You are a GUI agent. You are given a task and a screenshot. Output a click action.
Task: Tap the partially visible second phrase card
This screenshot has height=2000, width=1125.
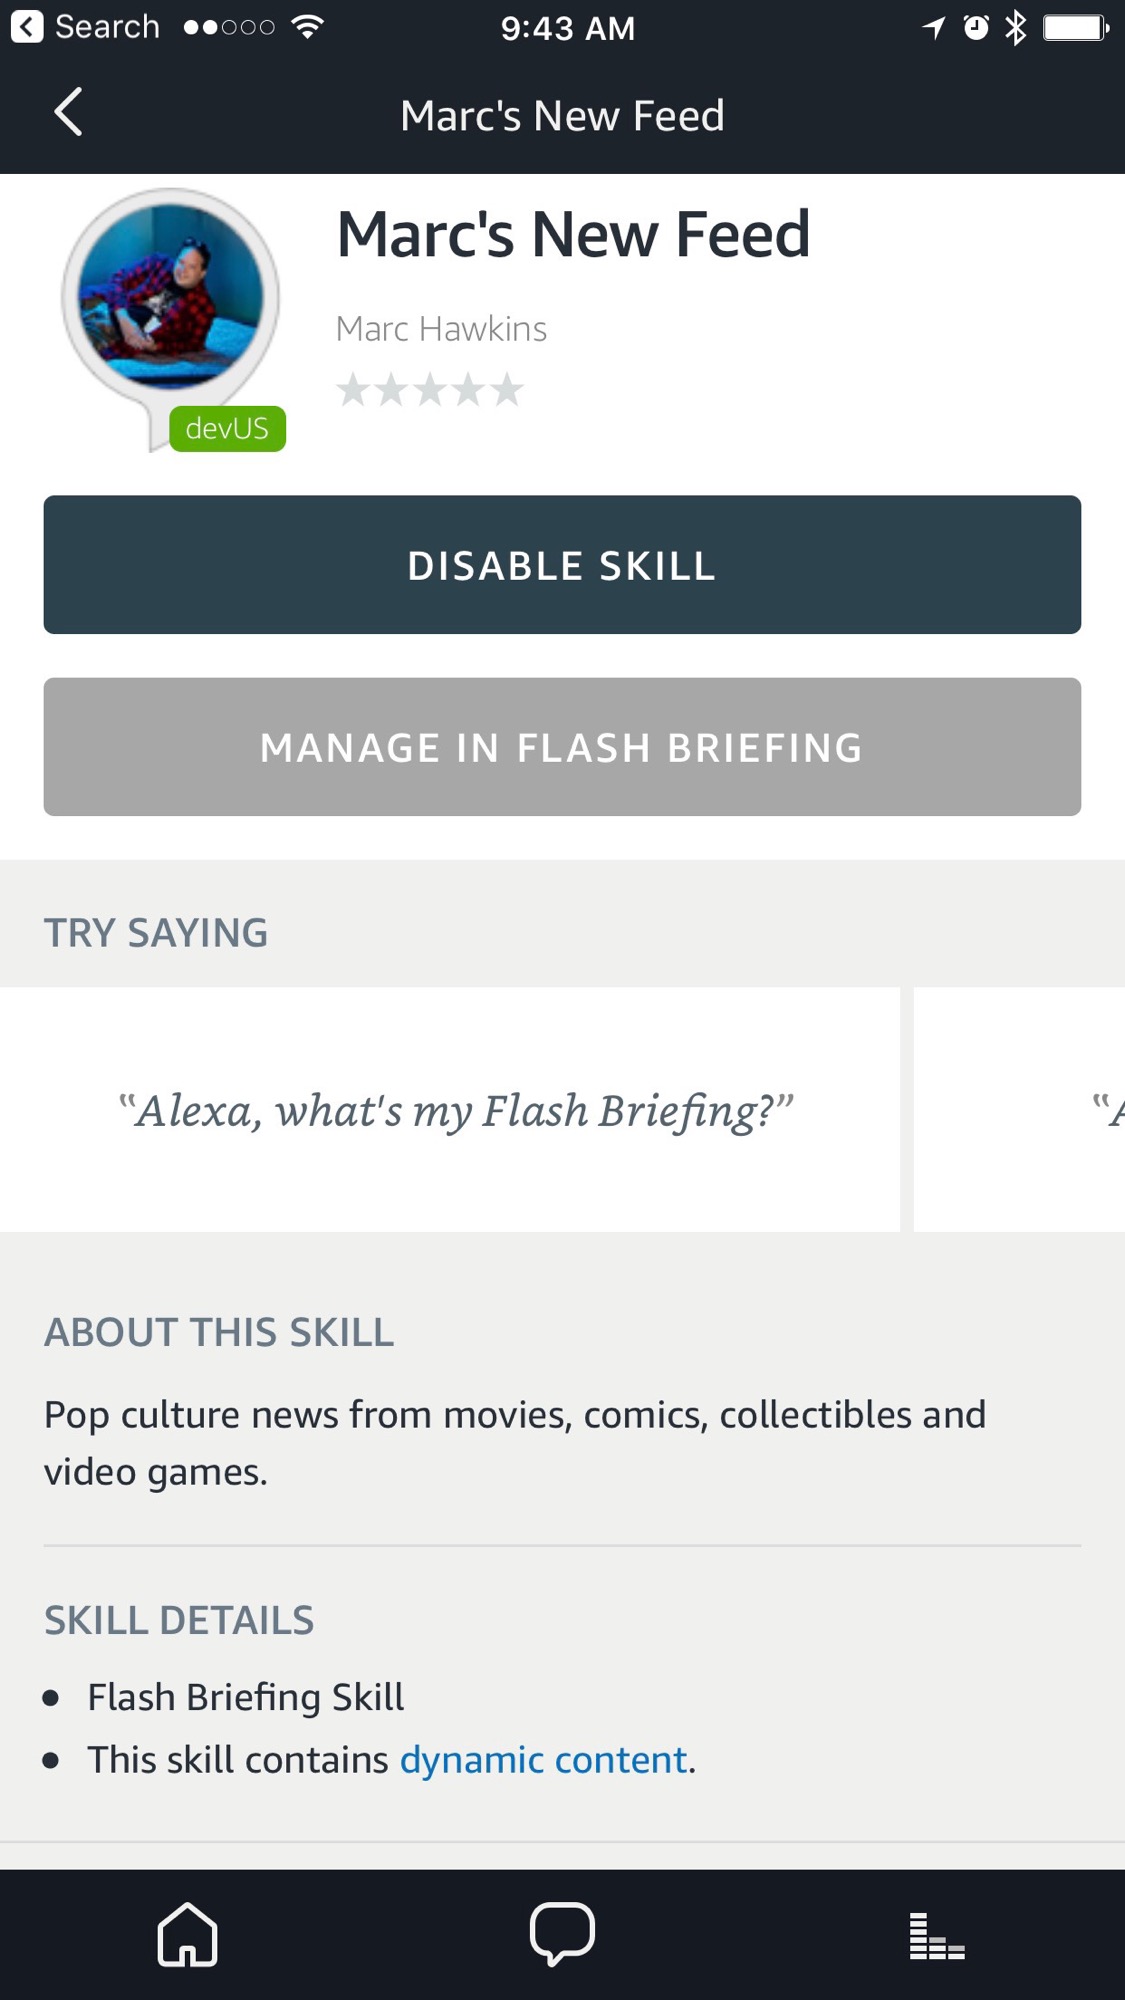click(x=1020, y=1110)
